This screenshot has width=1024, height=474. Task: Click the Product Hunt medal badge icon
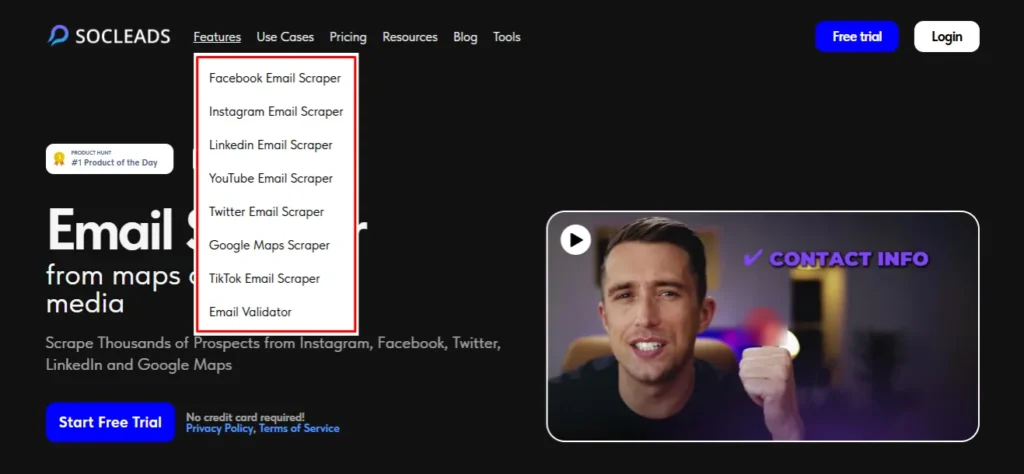(x=59, y=159)
